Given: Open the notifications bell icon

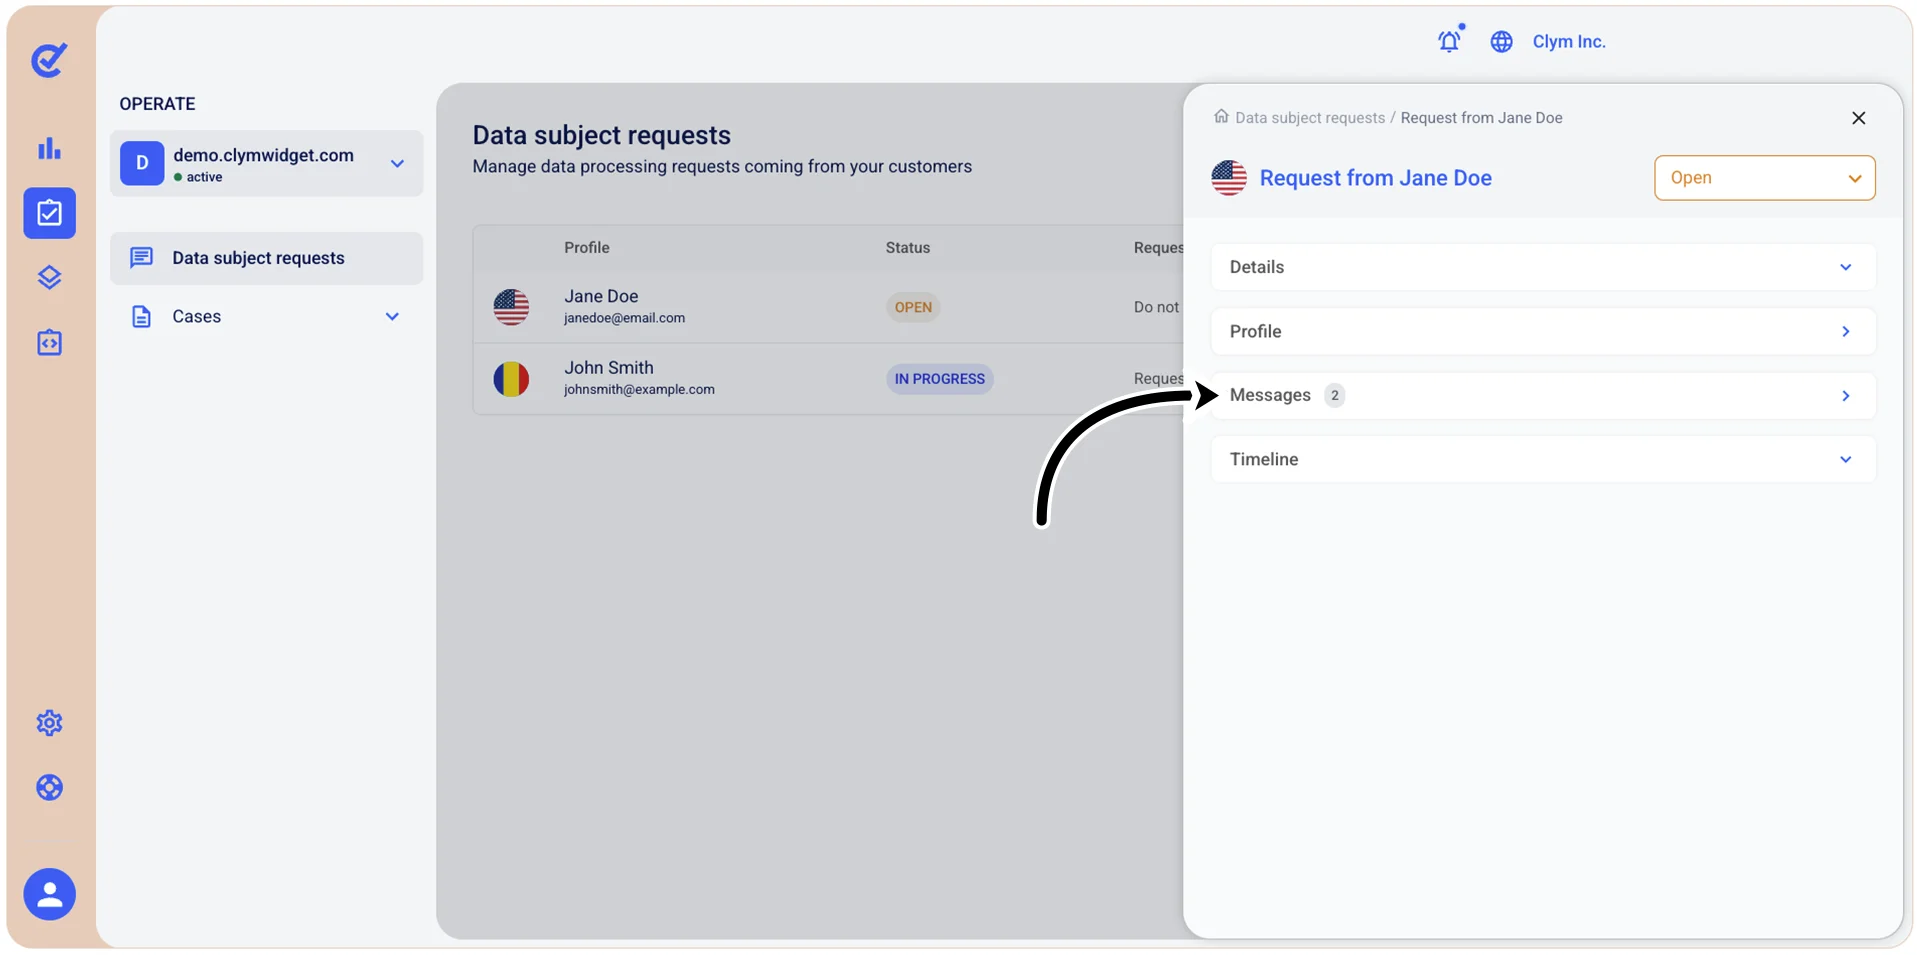Looking at the screenshot, I should 1450,40.
